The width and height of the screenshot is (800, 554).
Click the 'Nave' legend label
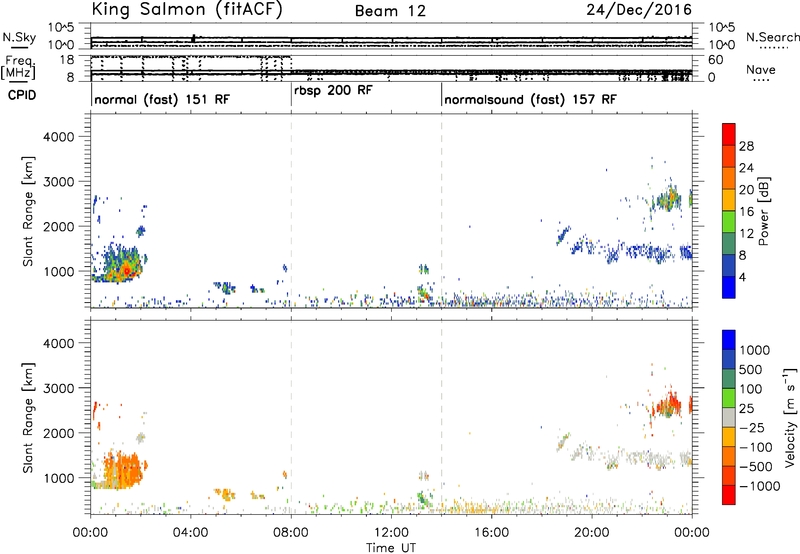761,69
